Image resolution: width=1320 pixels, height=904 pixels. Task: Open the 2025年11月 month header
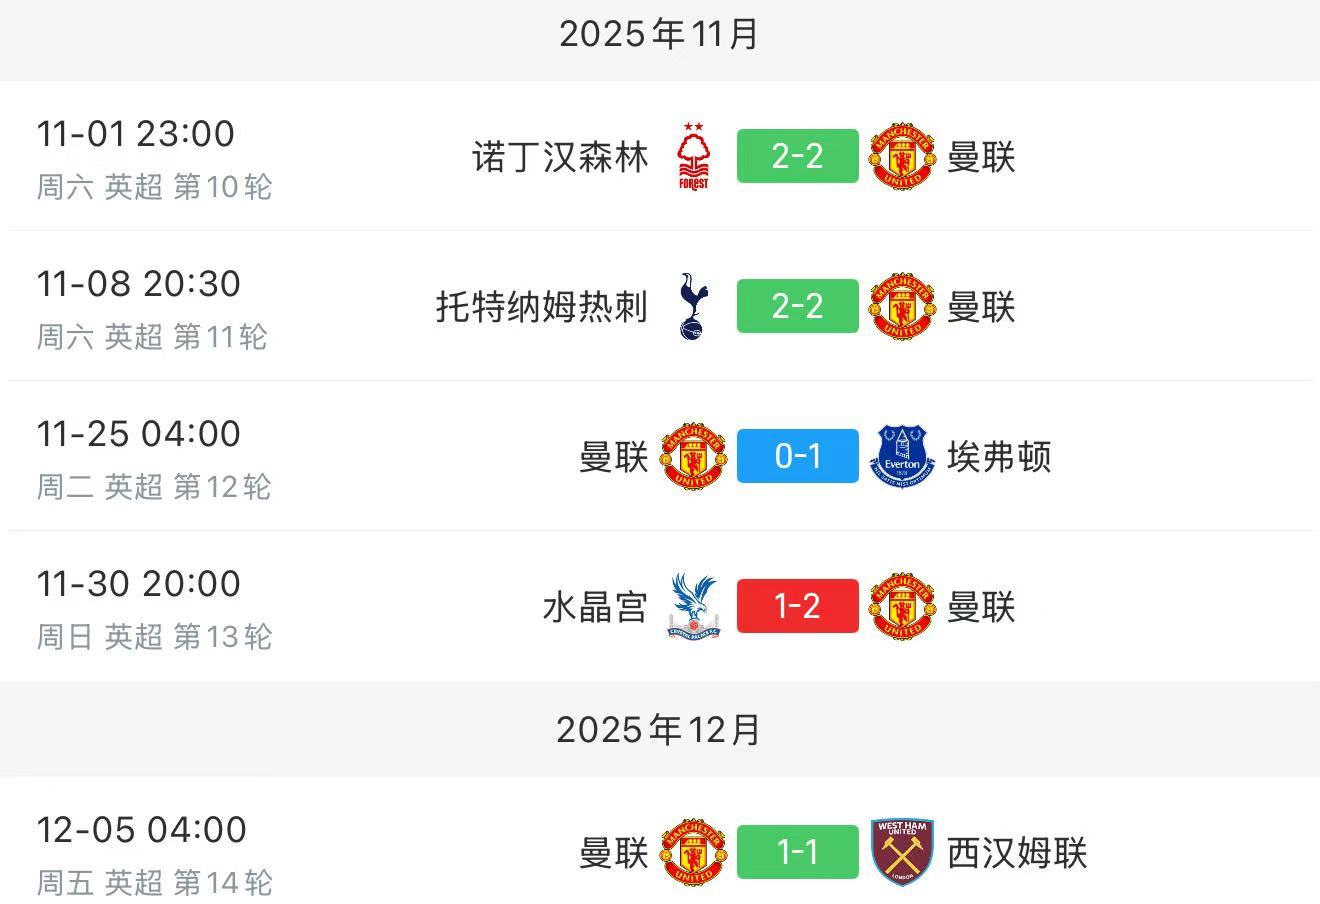(659, 35)
